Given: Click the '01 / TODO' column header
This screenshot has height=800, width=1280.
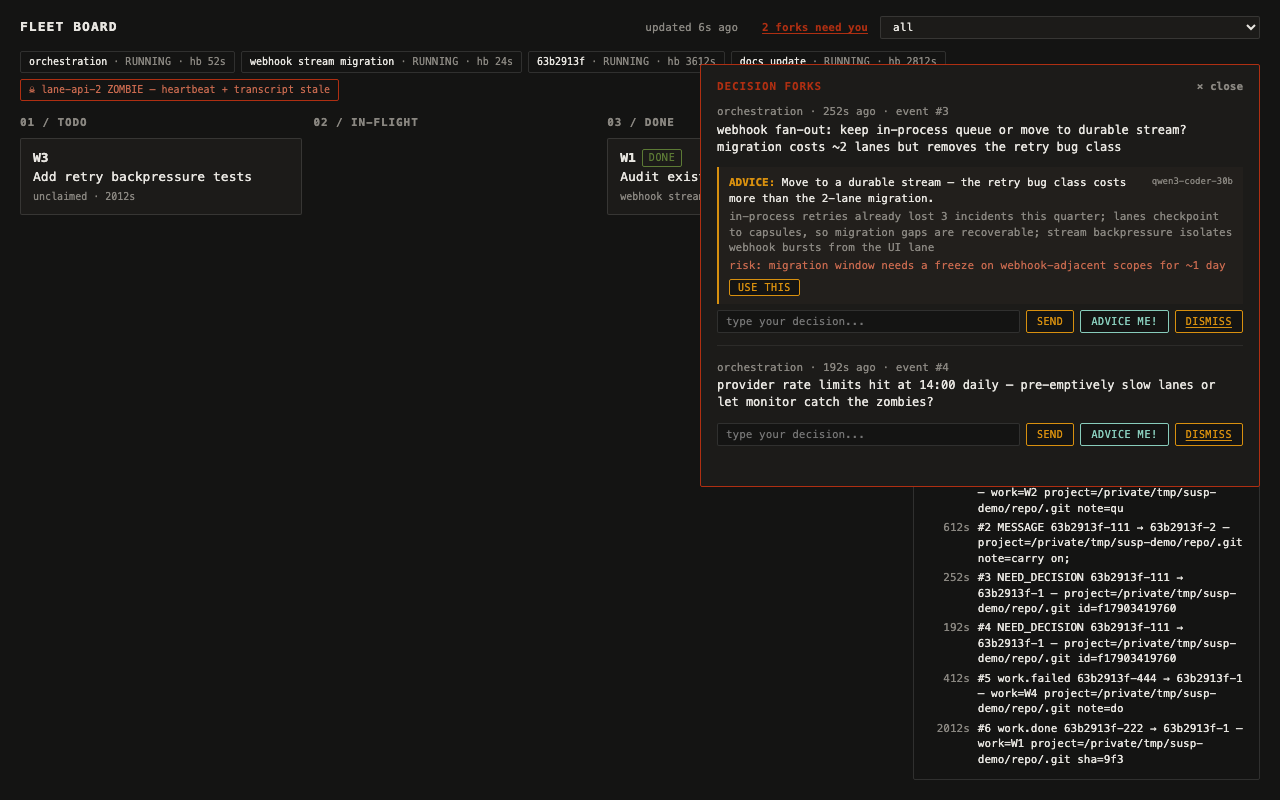Looking at the screenshot, I should pyautogui.click(x=54, y=123).
